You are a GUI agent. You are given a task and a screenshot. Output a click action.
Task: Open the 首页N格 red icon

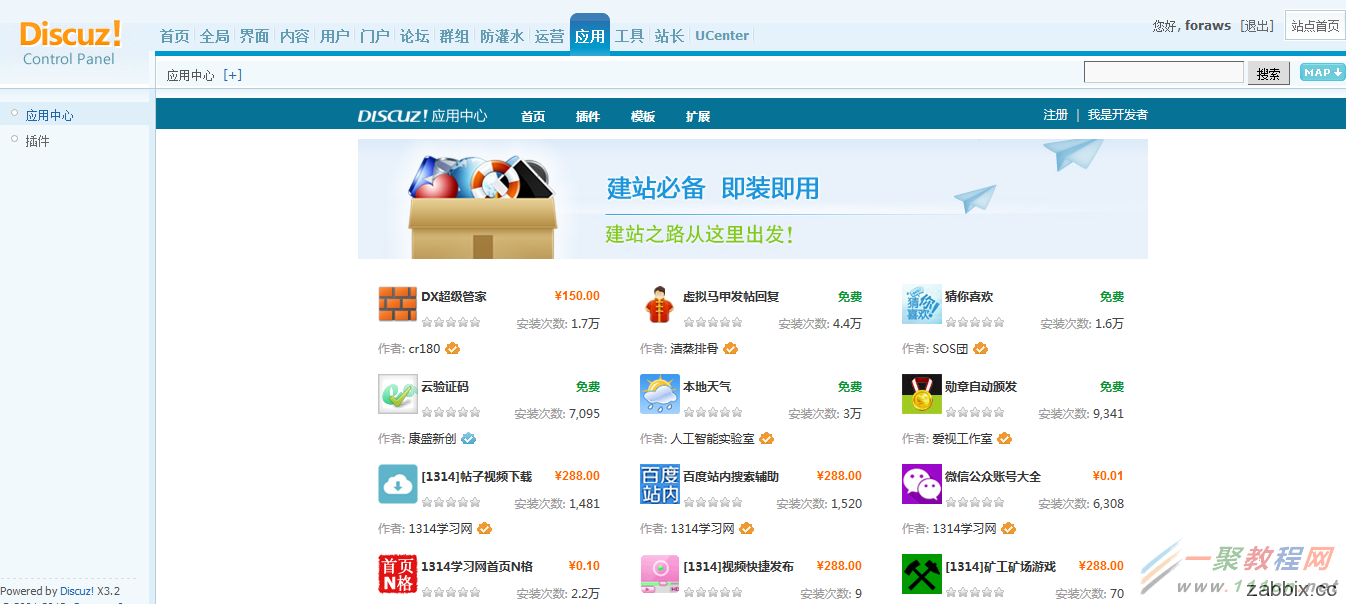tap(397, 574)
